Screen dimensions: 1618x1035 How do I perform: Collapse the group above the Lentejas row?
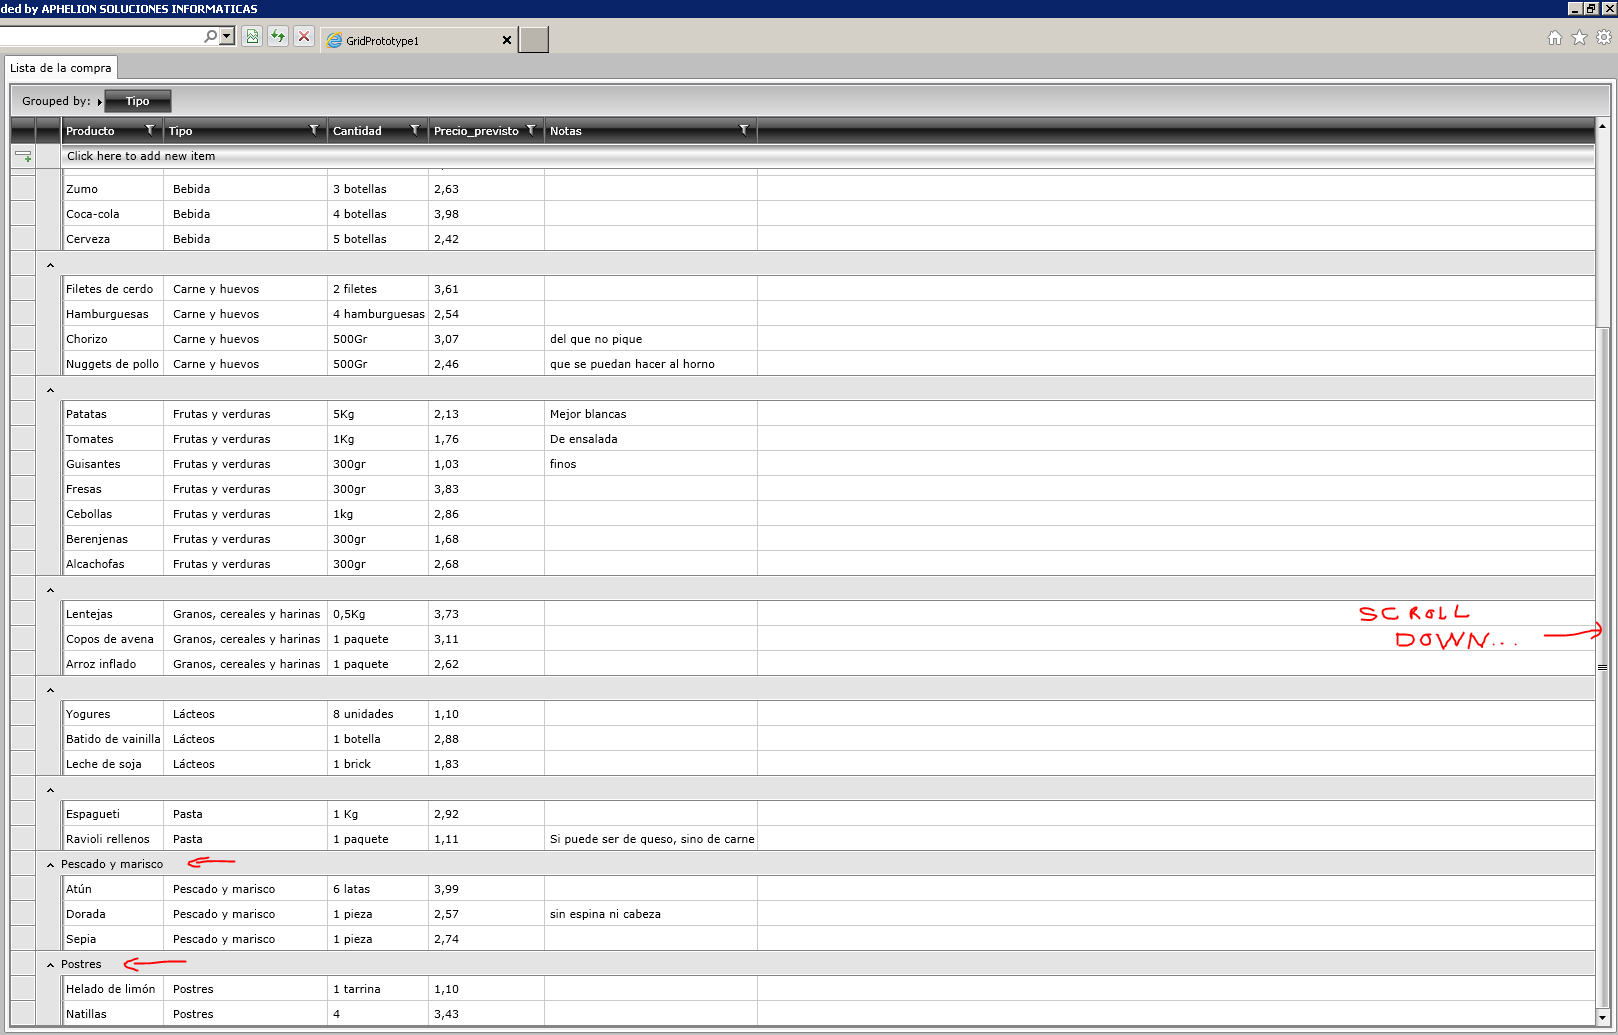[50, 590]
